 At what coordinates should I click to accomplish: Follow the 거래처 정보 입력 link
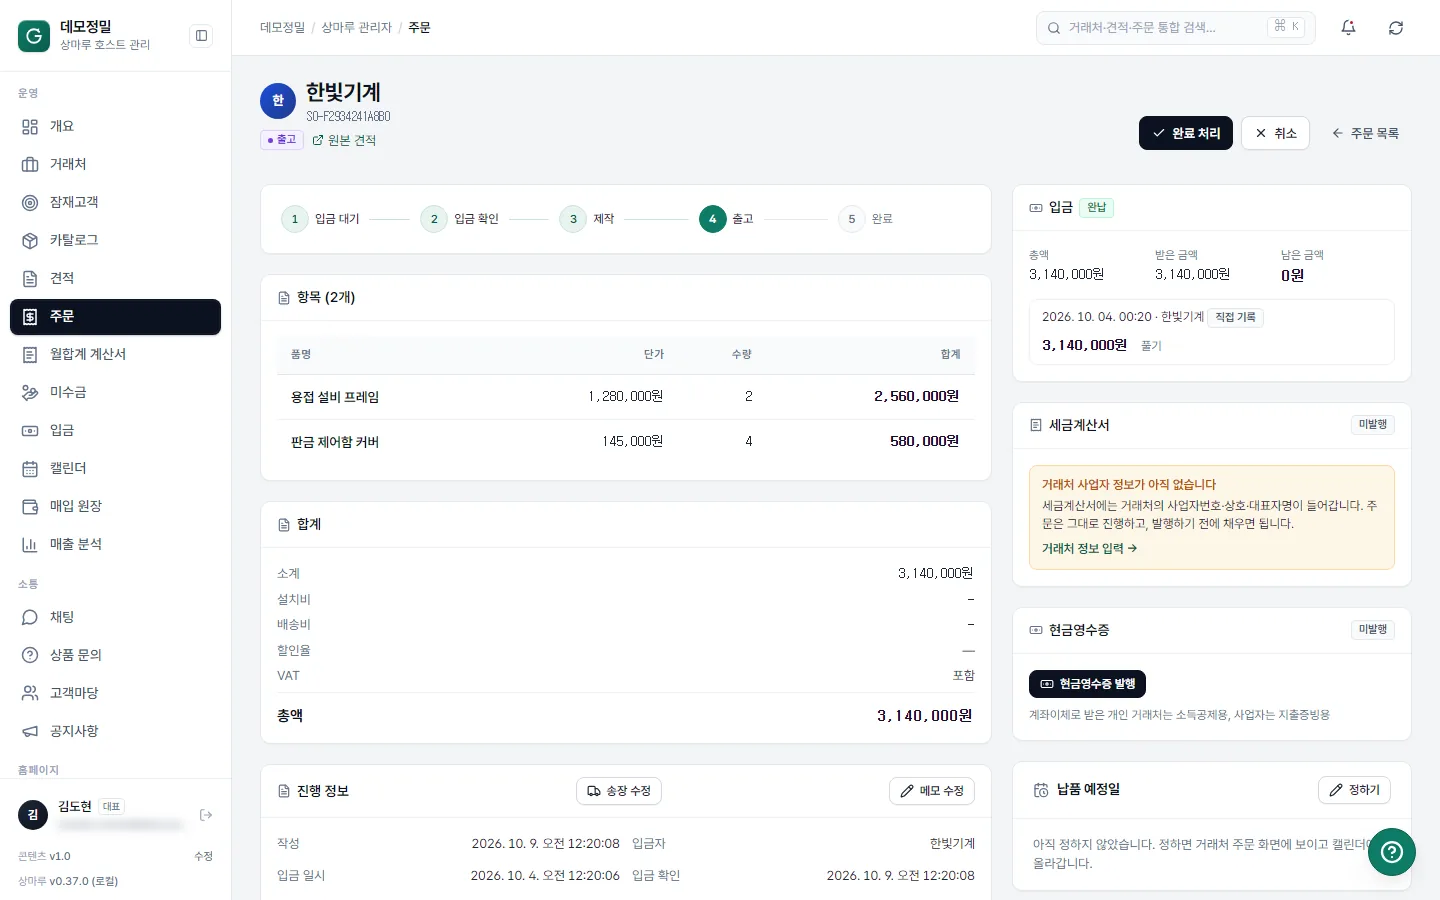coord(1089,549)
